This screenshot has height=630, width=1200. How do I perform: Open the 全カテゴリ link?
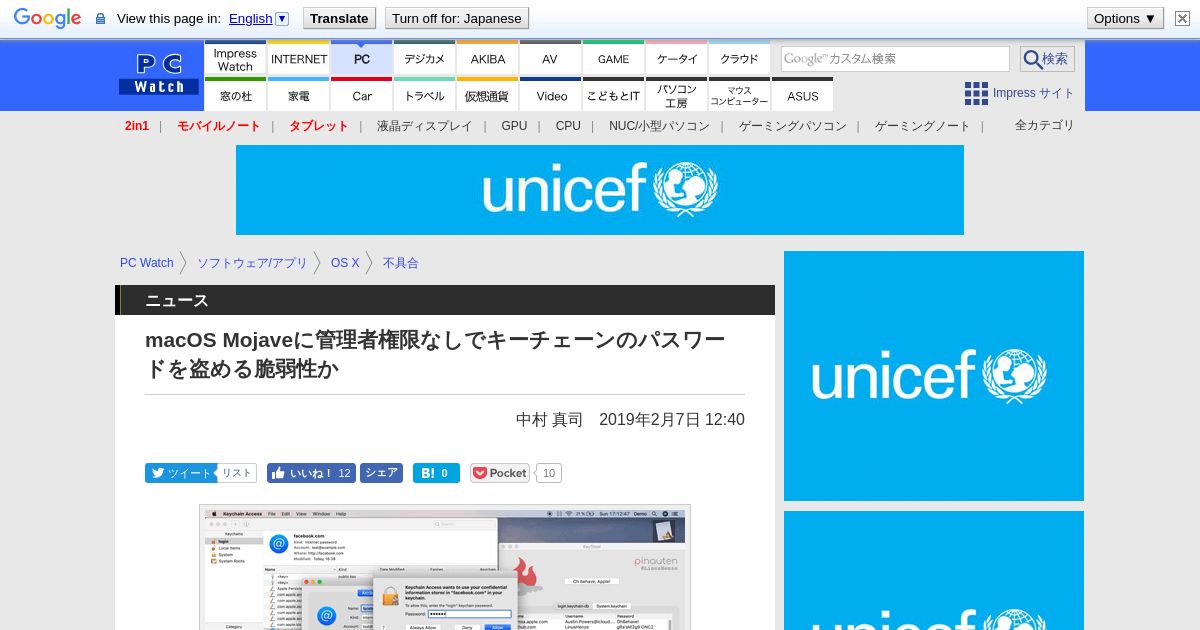coord(1044,125)
